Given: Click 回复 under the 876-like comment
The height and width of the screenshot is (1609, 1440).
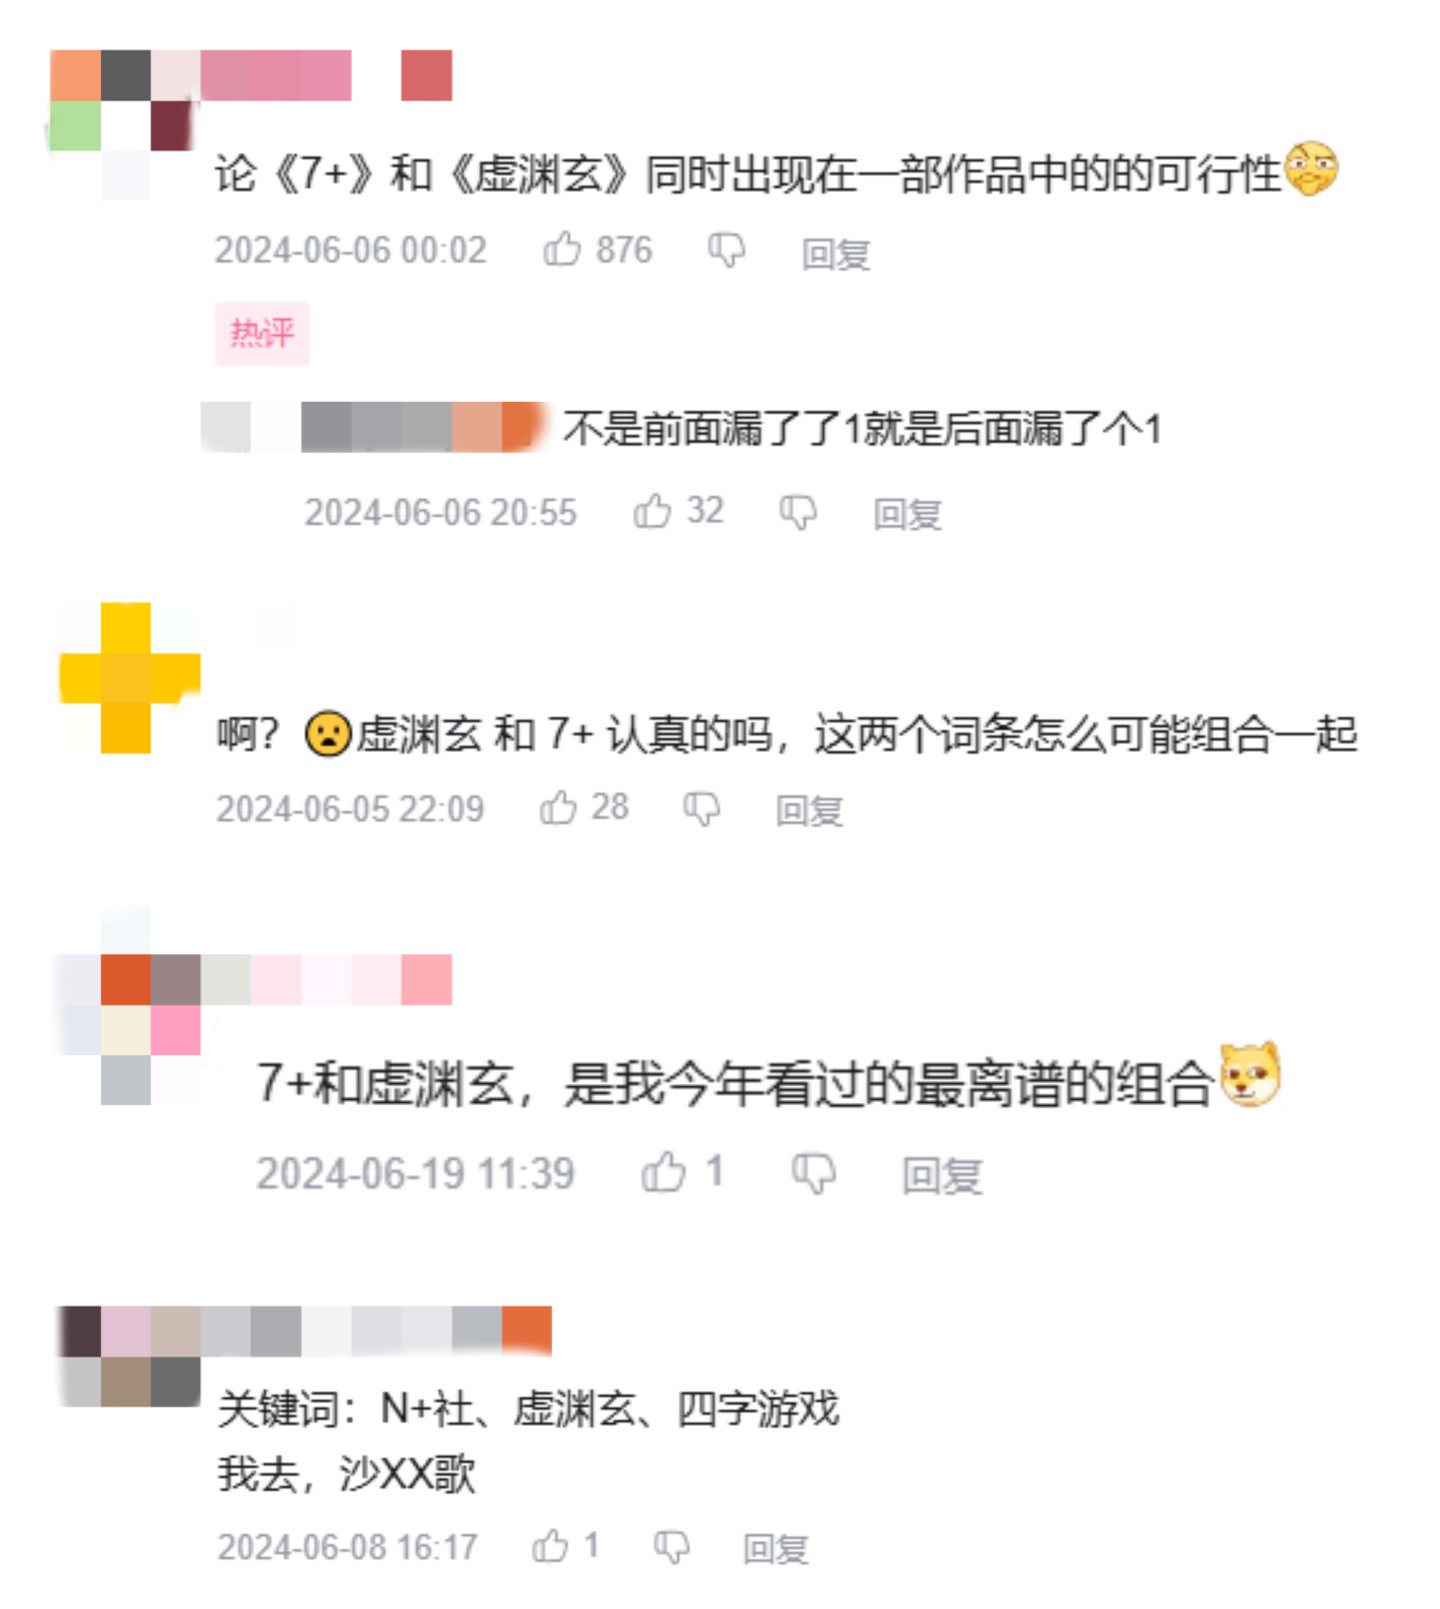Looking at the screenshot, I should (x=836, y=253).
